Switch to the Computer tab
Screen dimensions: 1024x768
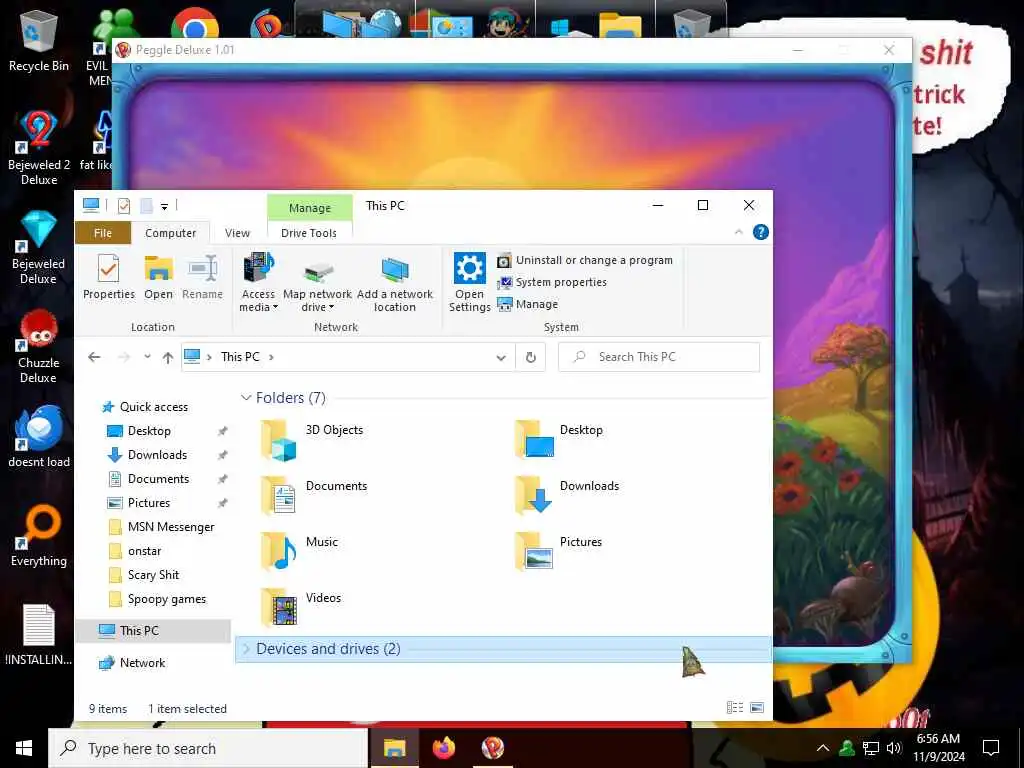click(x=170, y=233)
